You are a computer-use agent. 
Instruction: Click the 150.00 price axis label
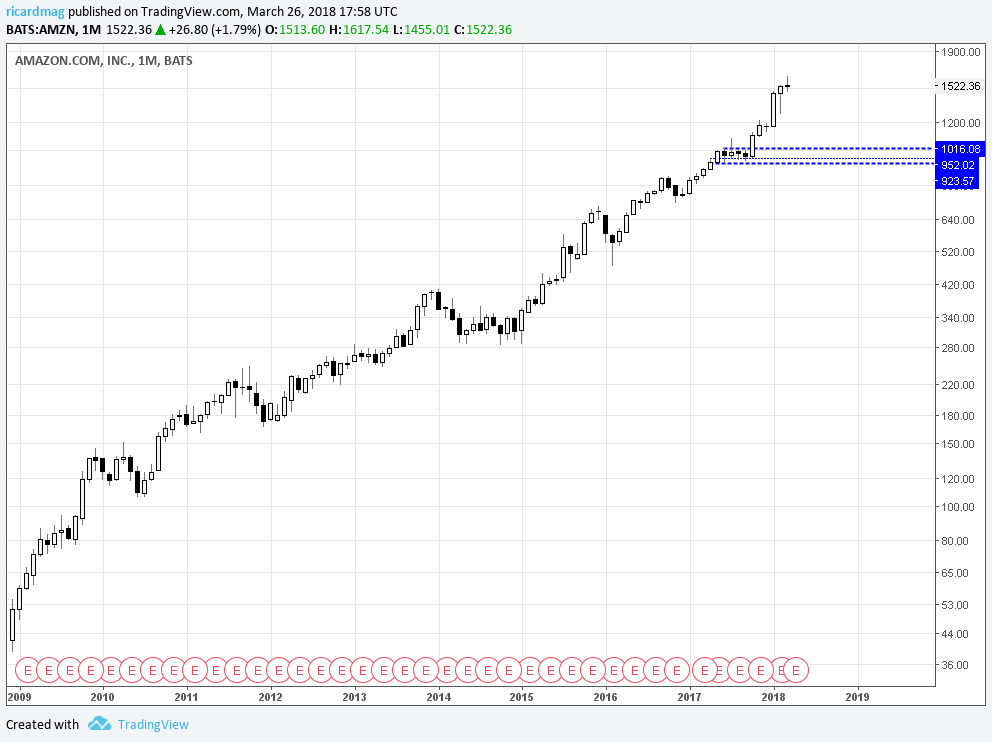(958, 444)
